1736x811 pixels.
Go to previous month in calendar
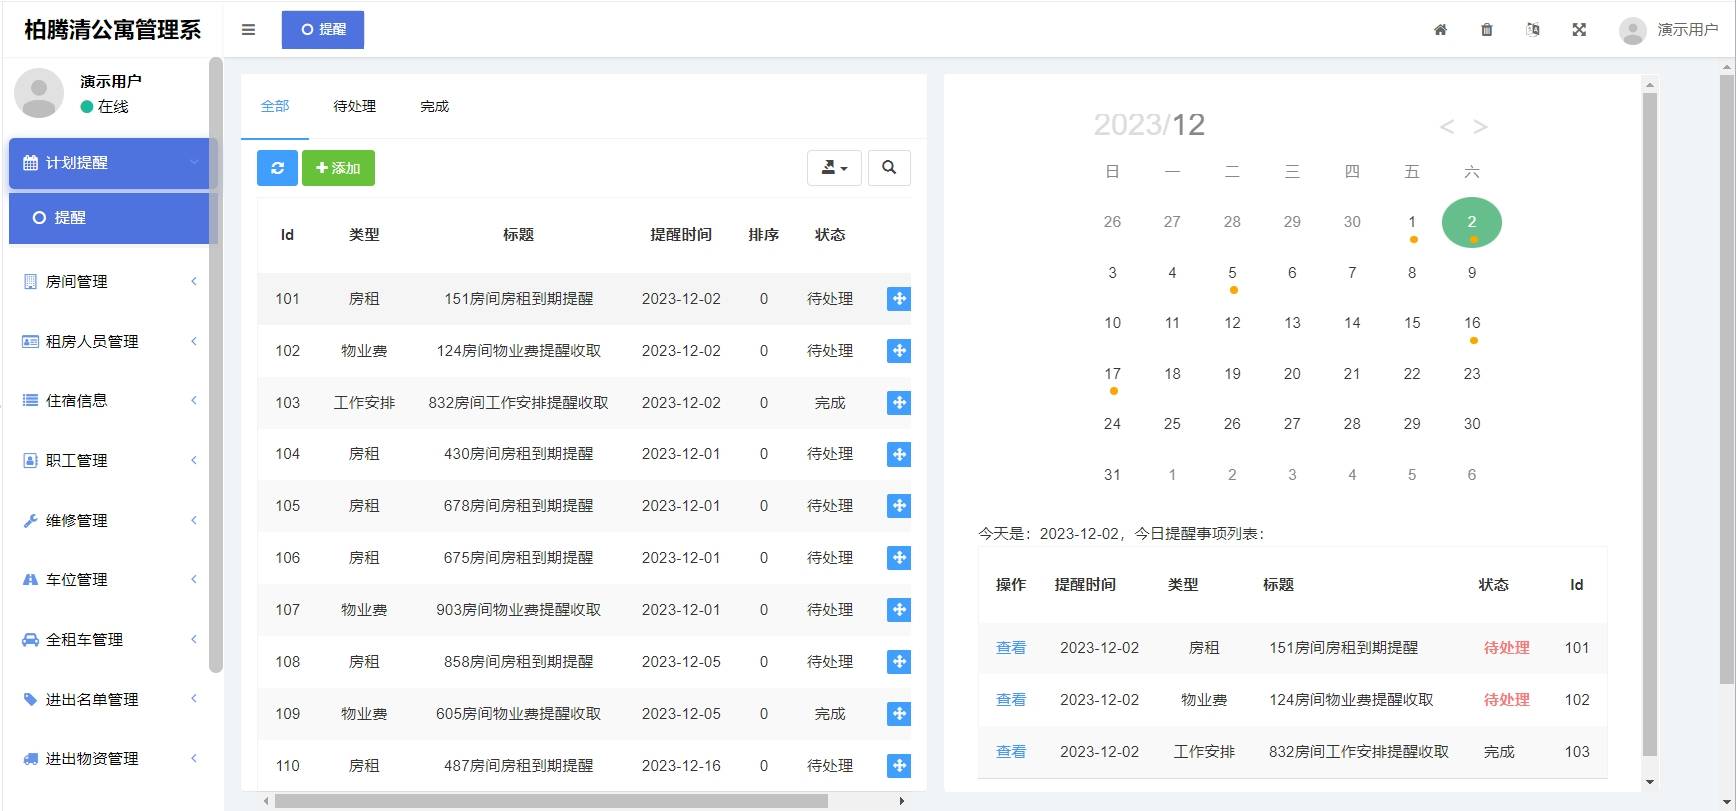pyautogui.click(x=1446, y=127)
